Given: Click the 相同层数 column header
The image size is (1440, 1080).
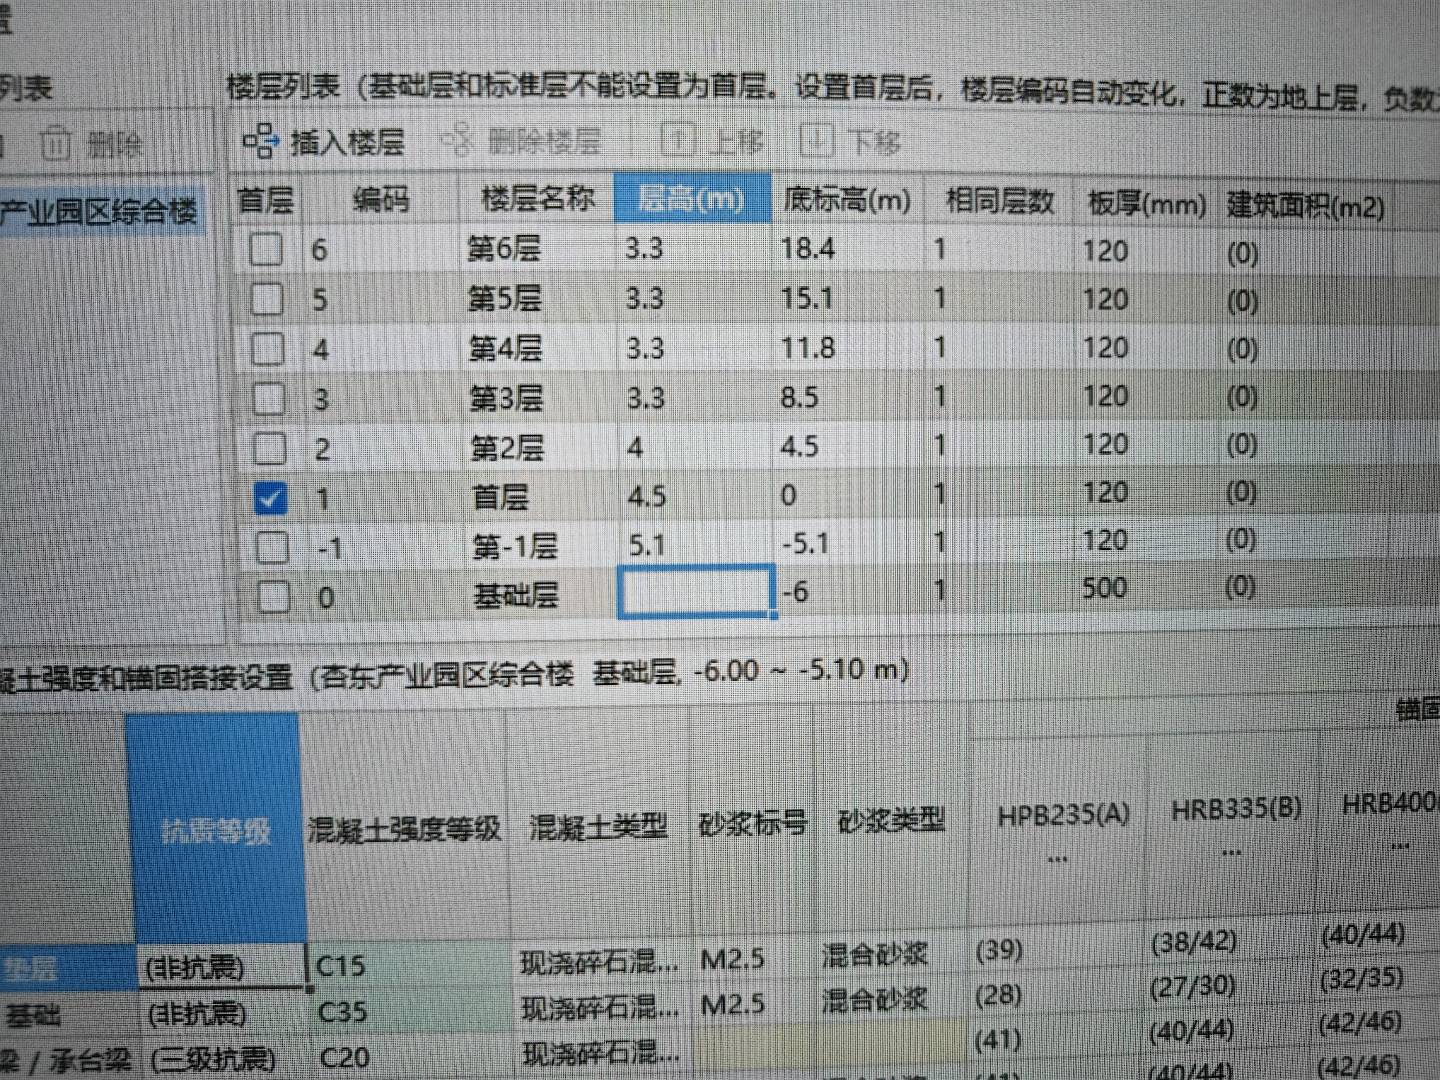Looking at the screenshot, I should (1000, 202).
